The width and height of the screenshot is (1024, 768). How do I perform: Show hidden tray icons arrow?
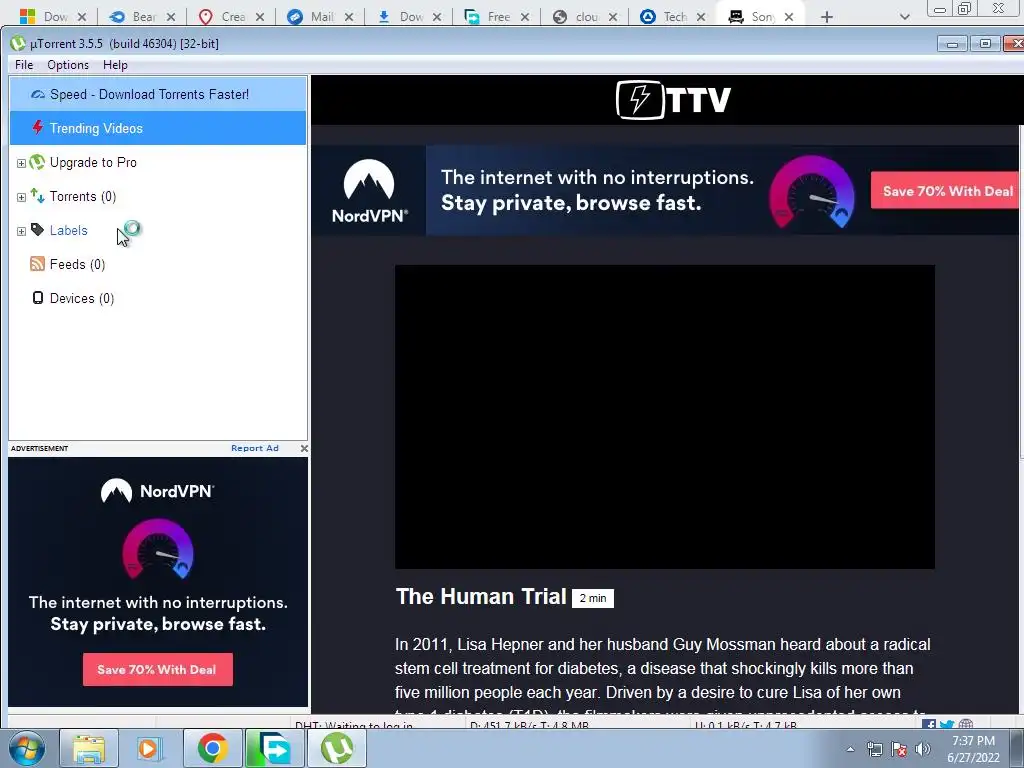pos(850,749)
